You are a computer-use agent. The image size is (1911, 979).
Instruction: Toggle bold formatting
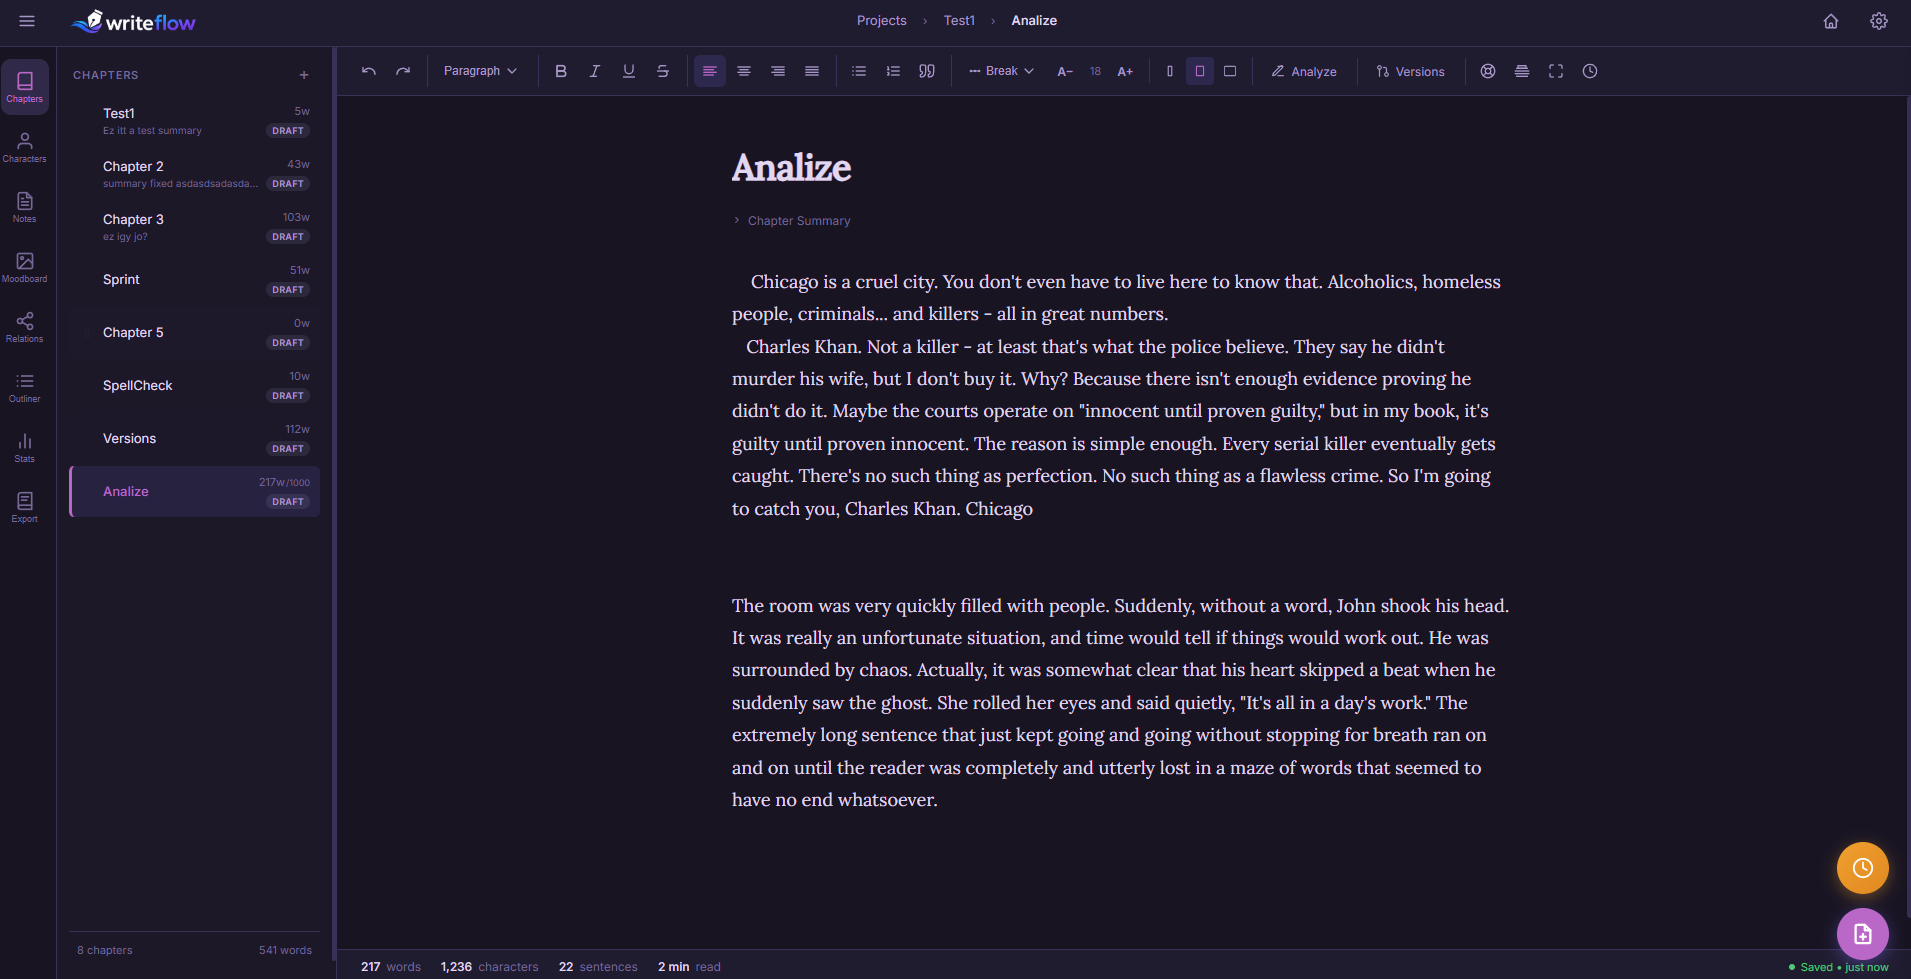click(561, 71)
